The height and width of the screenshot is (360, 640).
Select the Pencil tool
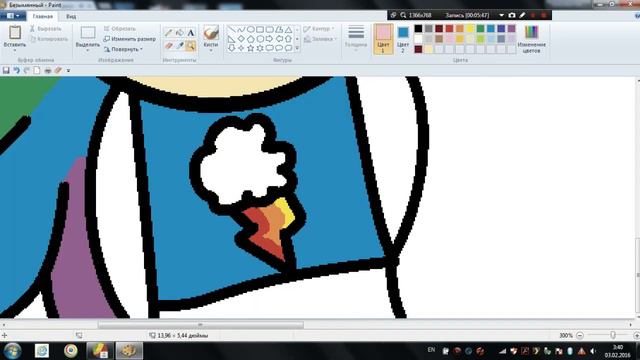click(x=169, y=33)
